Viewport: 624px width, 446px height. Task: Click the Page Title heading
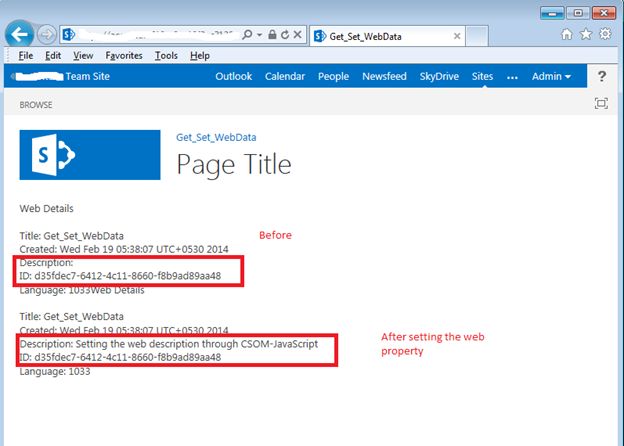(x=234, y=164)
